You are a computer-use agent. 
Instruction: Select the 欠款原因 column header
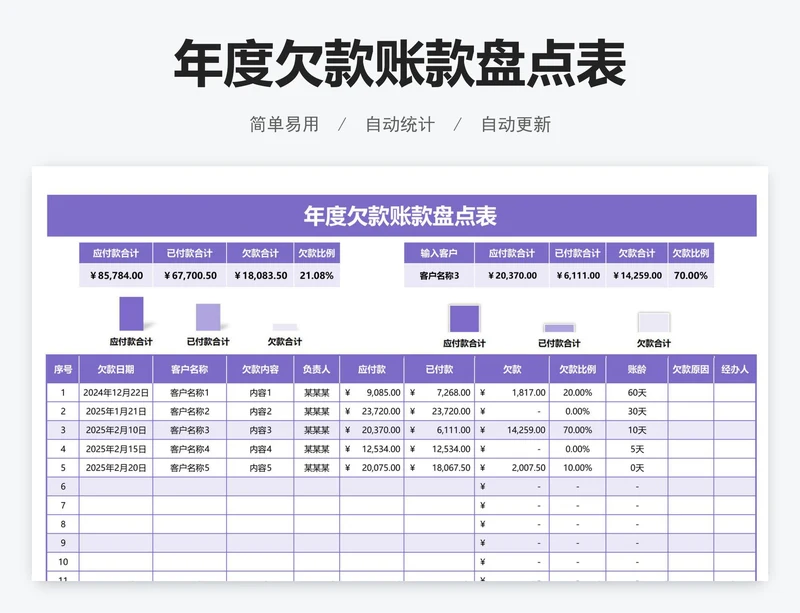coord(691,369)
